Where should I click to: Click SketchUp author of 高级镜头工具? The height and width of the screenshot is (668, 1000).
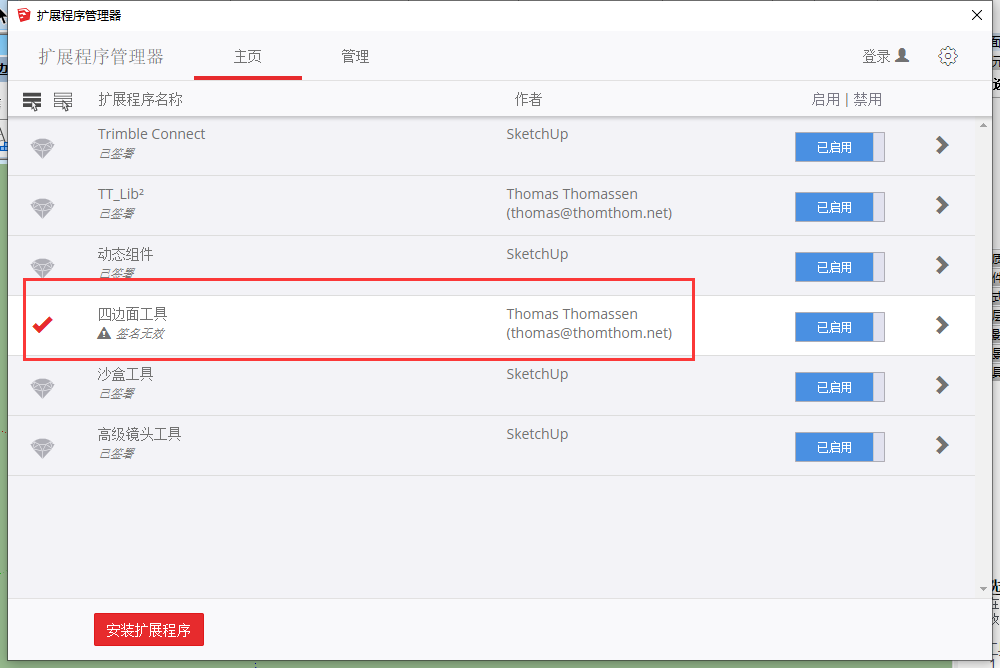coord(537,434)
